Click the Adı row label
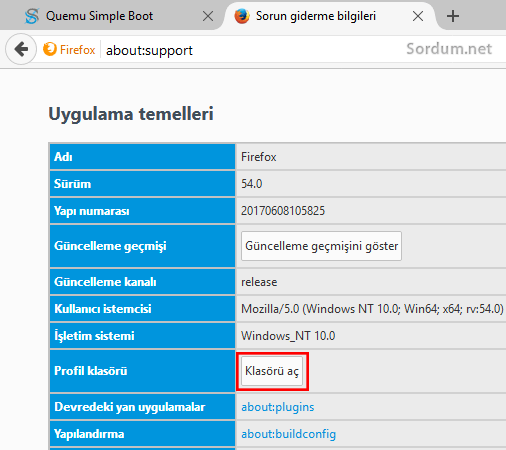 pyautogui.click(x=63, y=157)
